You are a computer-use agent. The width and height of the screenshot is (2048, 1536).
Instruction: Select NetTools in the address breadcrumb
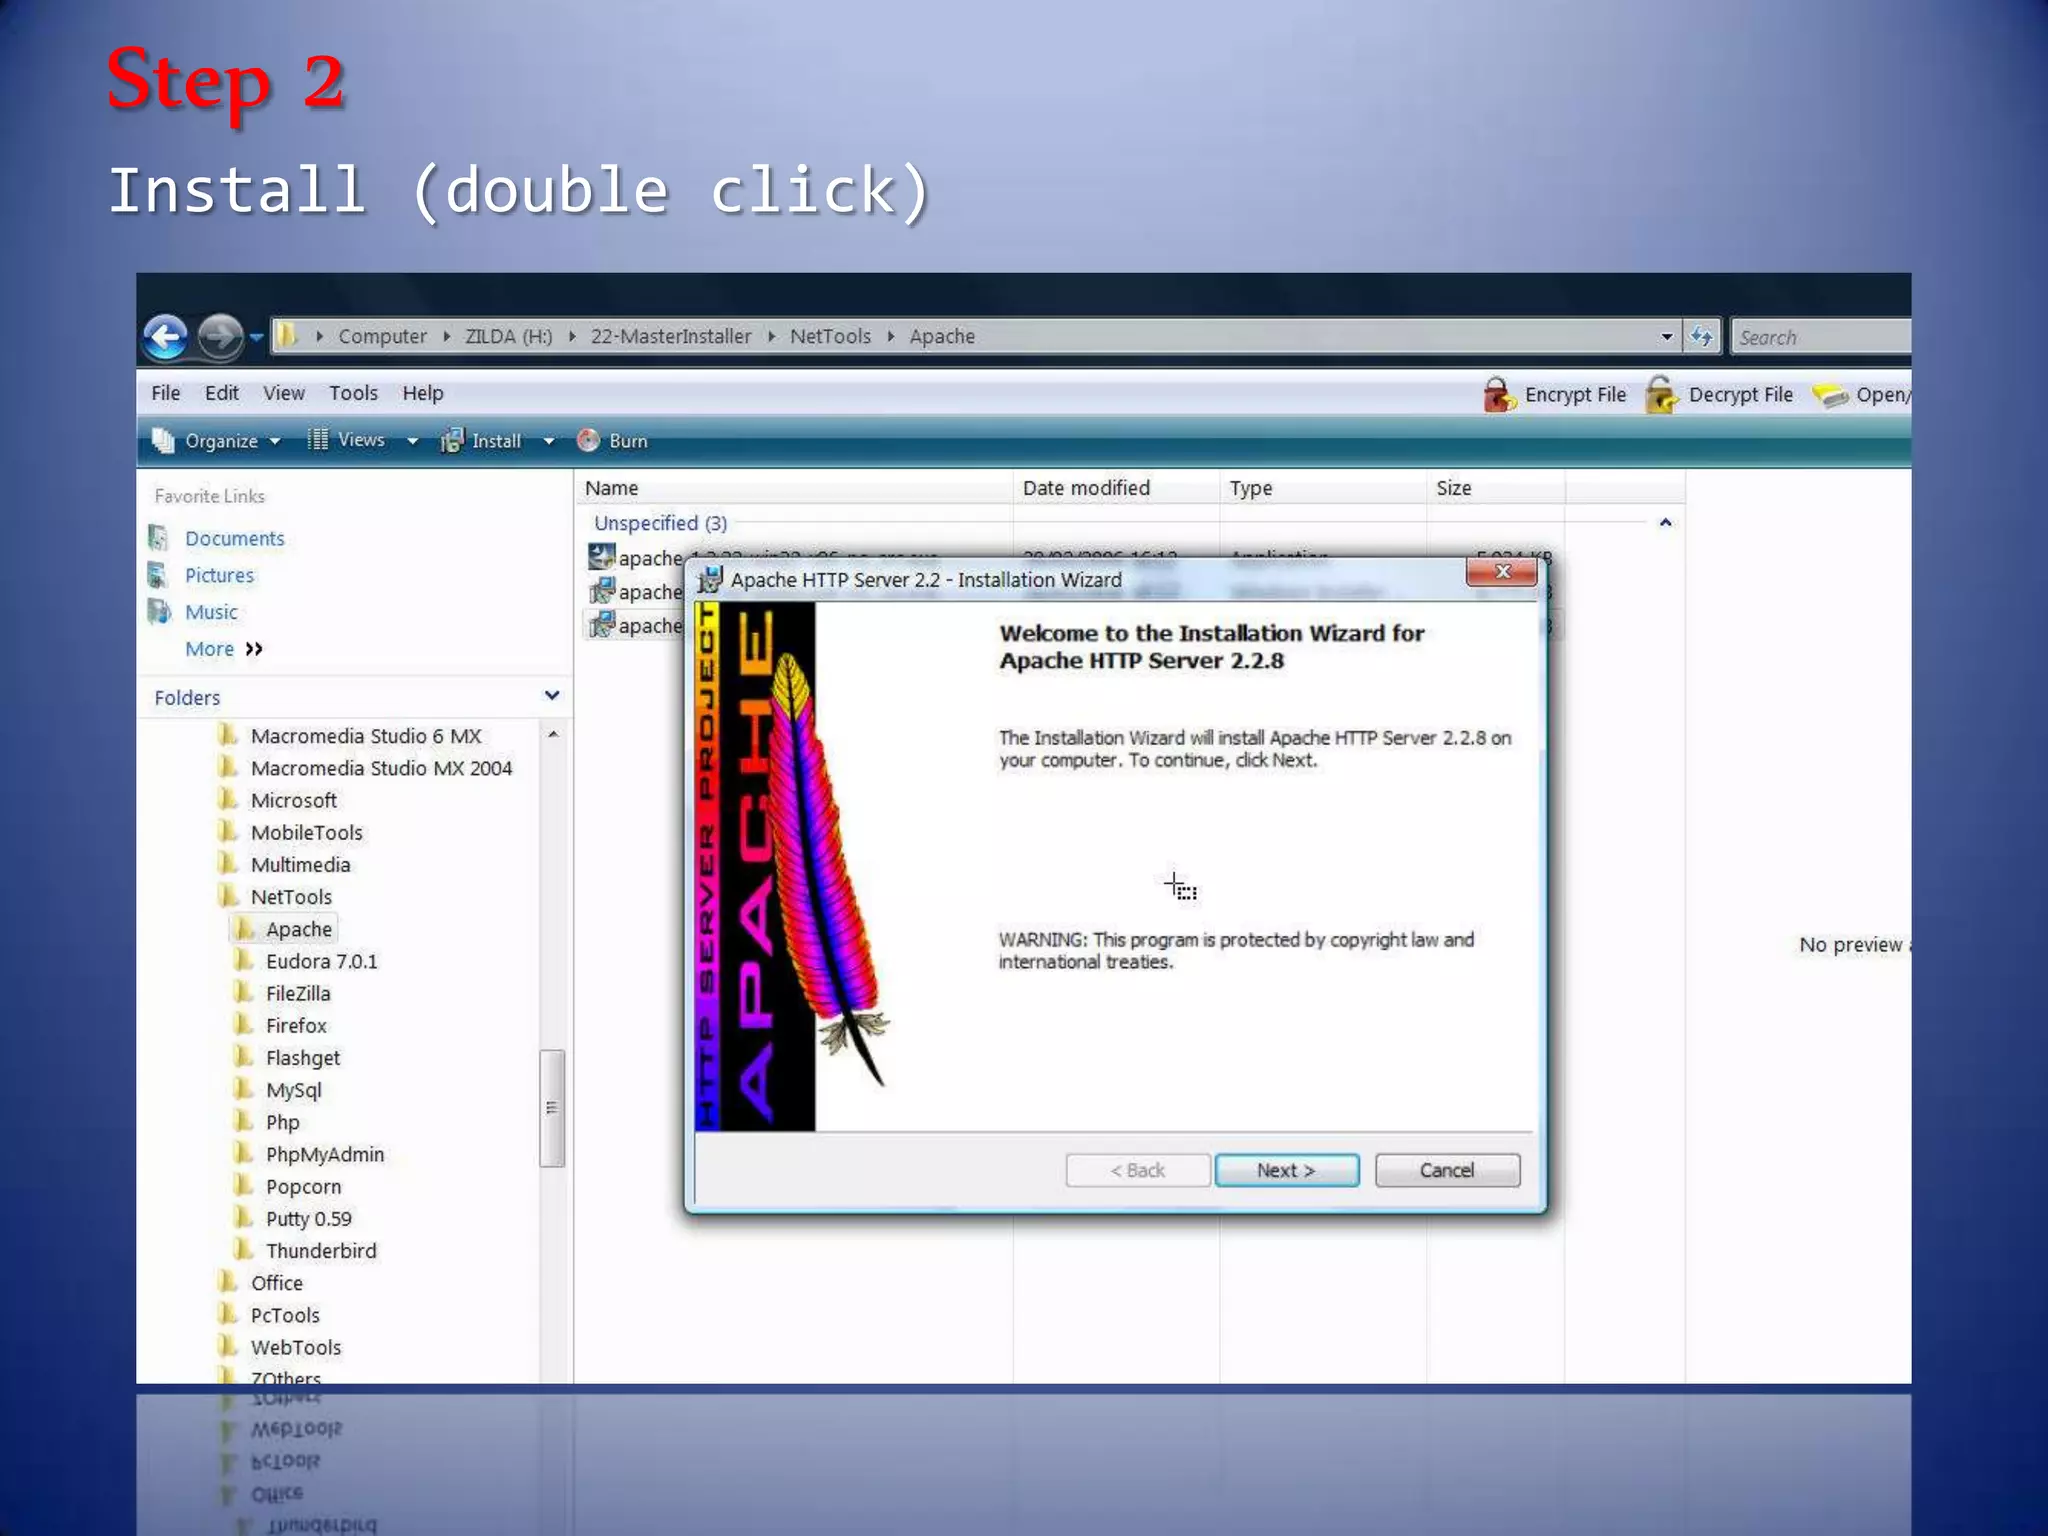tap(830, 336)
